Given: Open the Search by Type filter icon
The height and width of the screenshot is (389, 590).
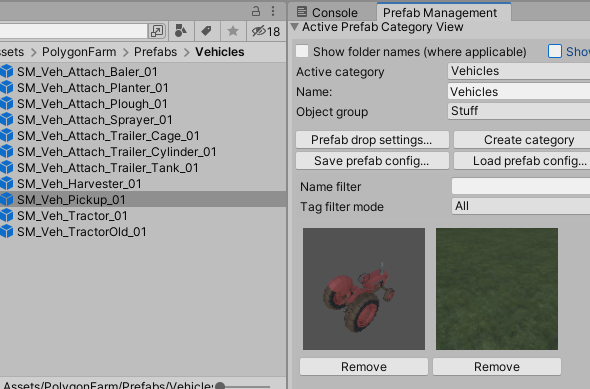Looking at the screenshot, I should coord(181,31).
